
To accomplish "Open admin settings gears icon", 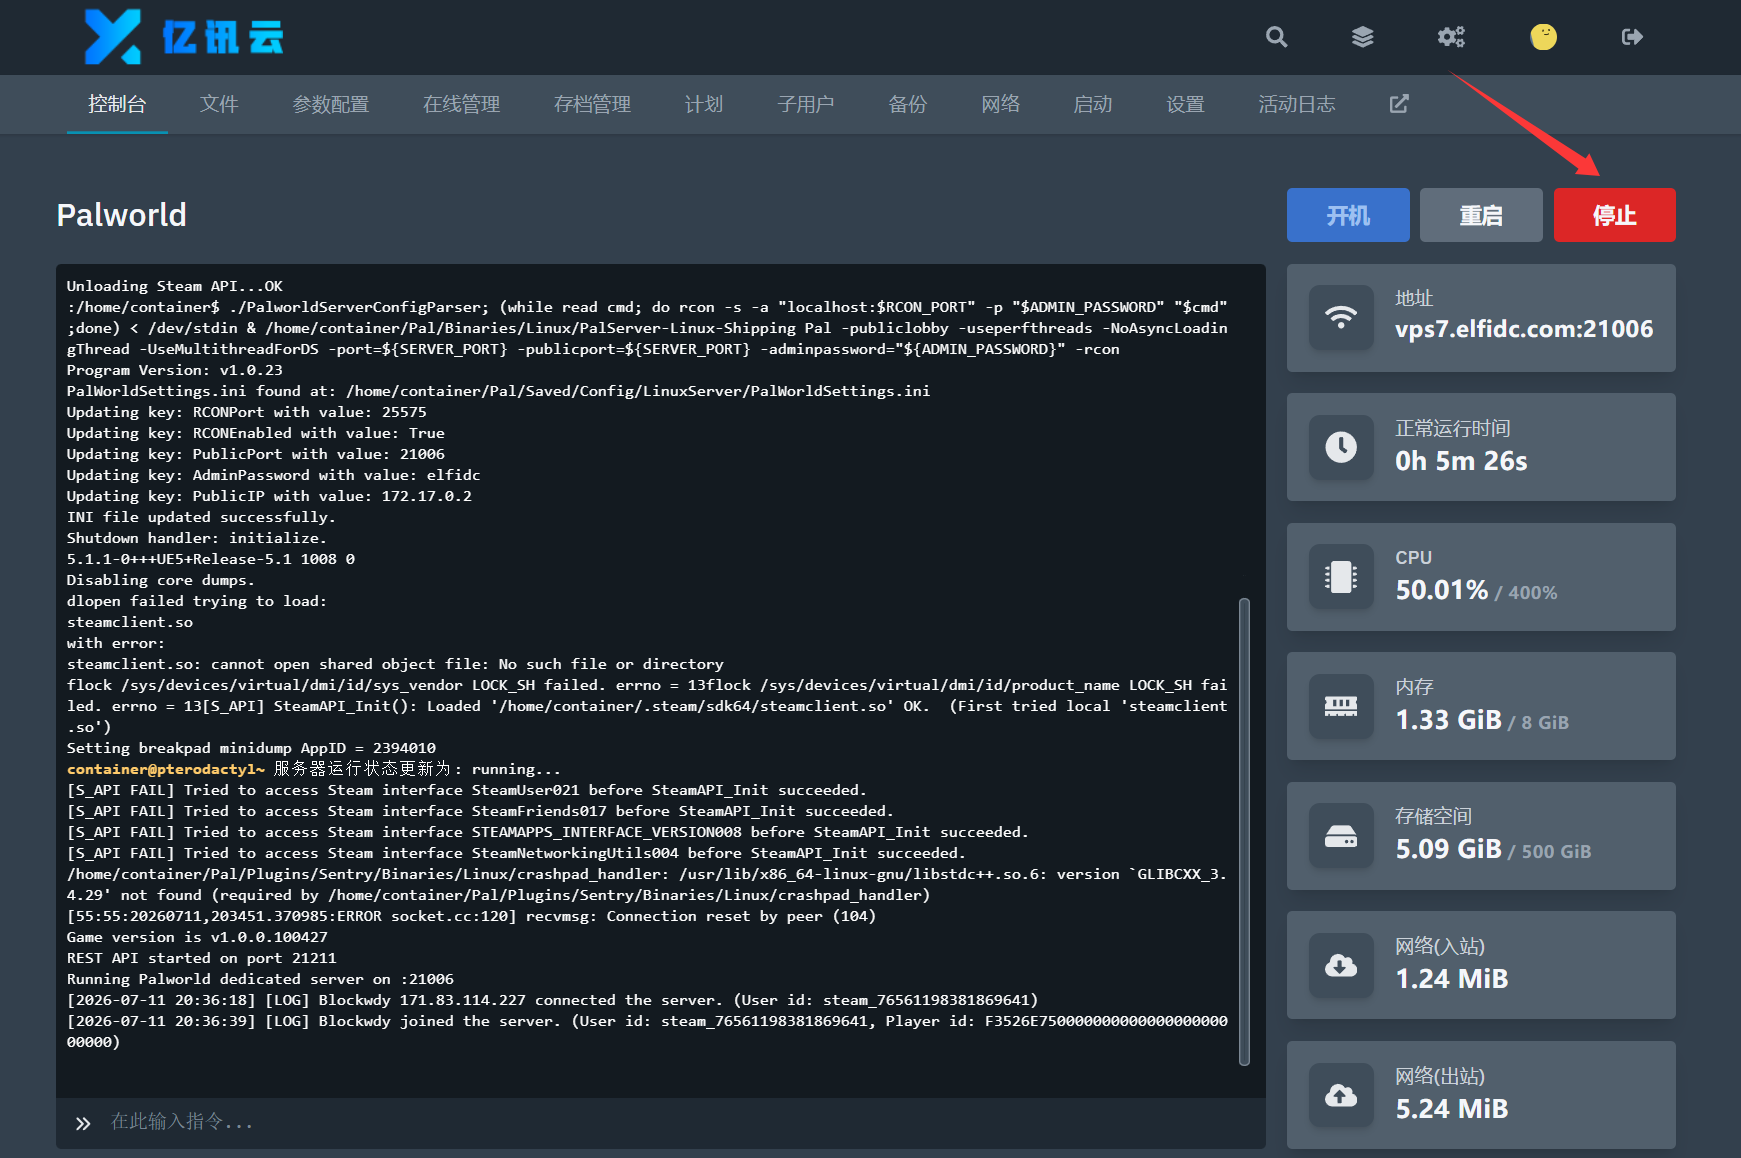I will tap(1451, 37).
